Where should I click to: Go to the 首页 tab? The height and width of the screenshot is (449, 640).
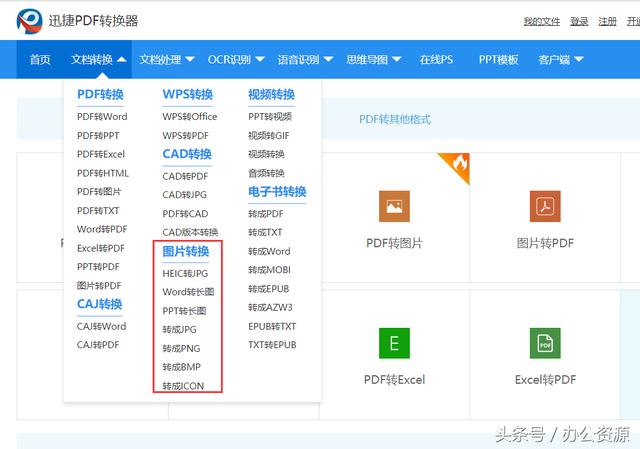(x=40, y=60)
